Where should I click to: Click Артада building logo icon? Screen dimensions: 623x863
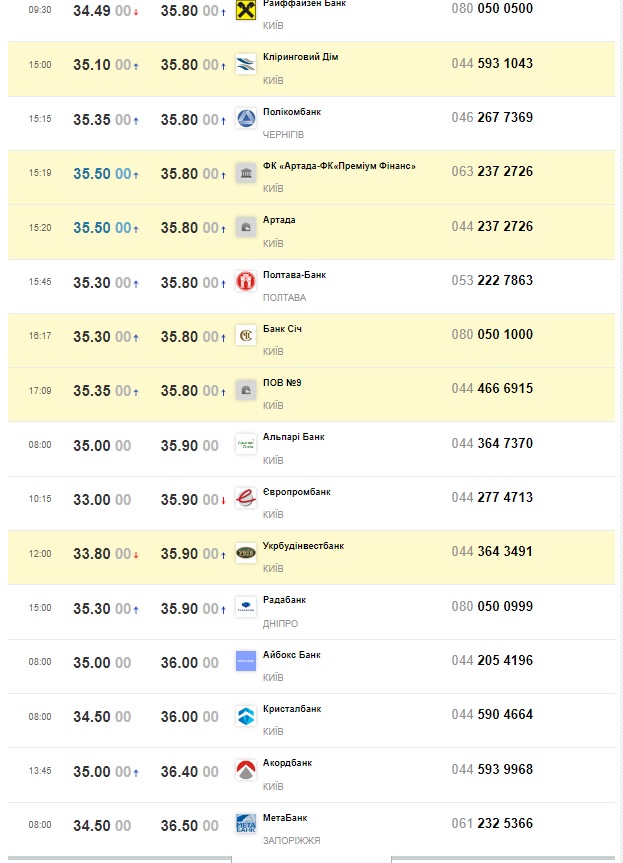click(245, 227)
